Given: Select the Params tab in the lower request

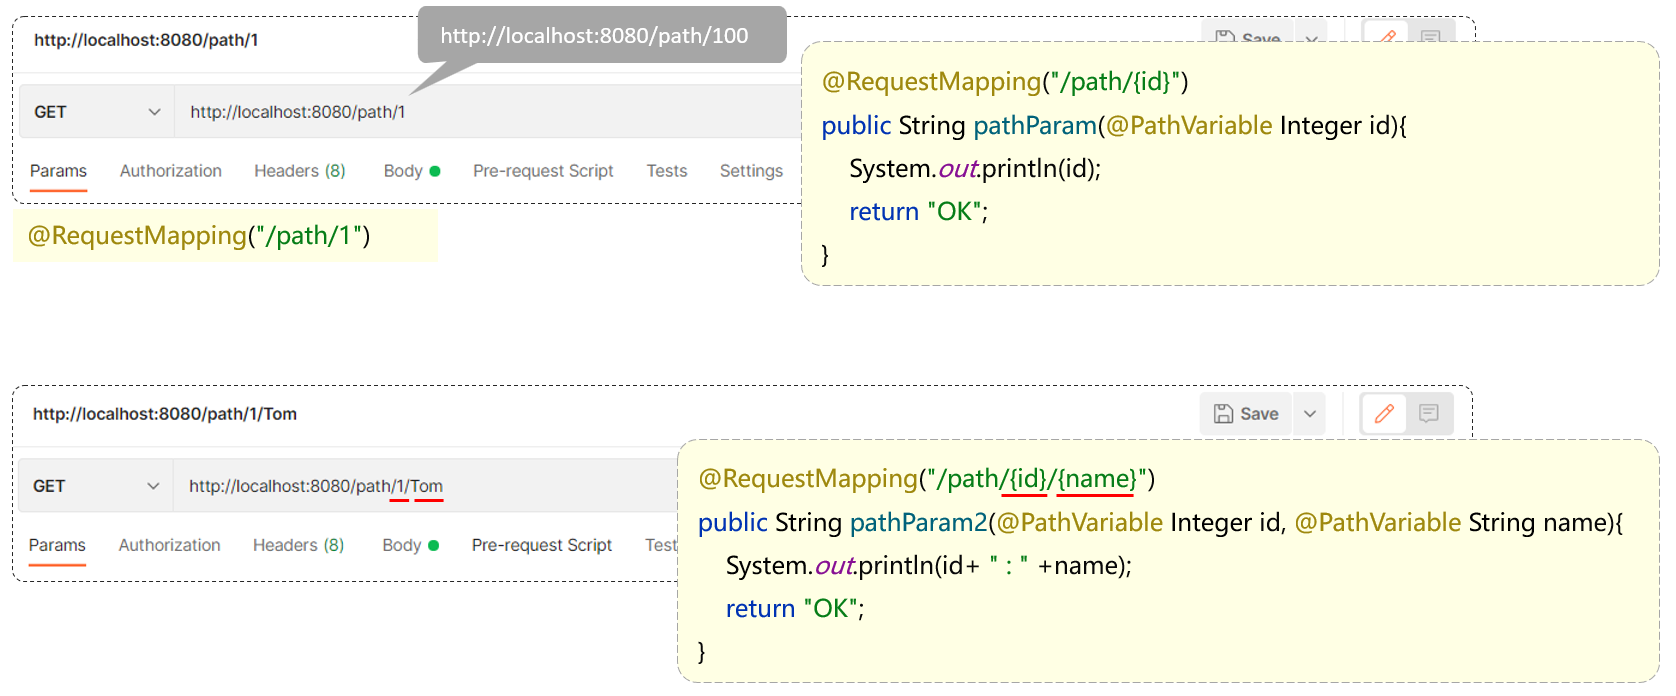Looking at the screenshot, I should point(57,545).
